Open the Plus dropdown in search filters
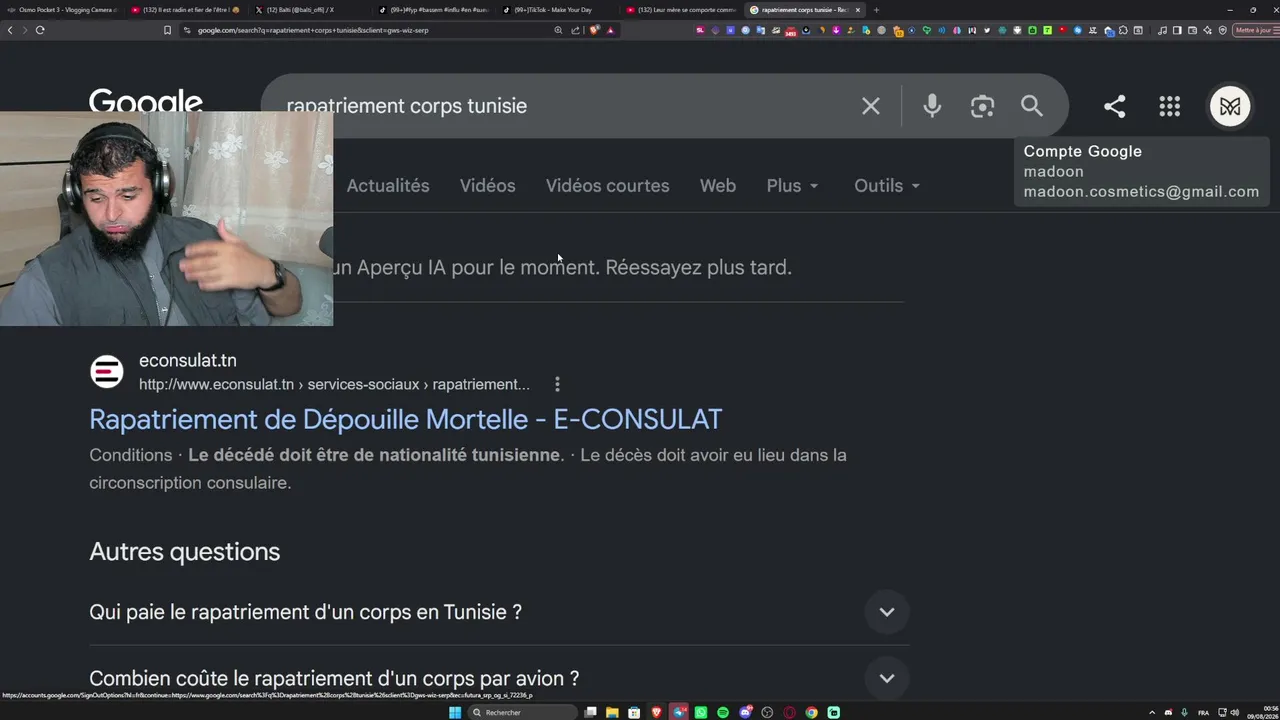This screenshot has width=1280, height=720. point(792,186)
